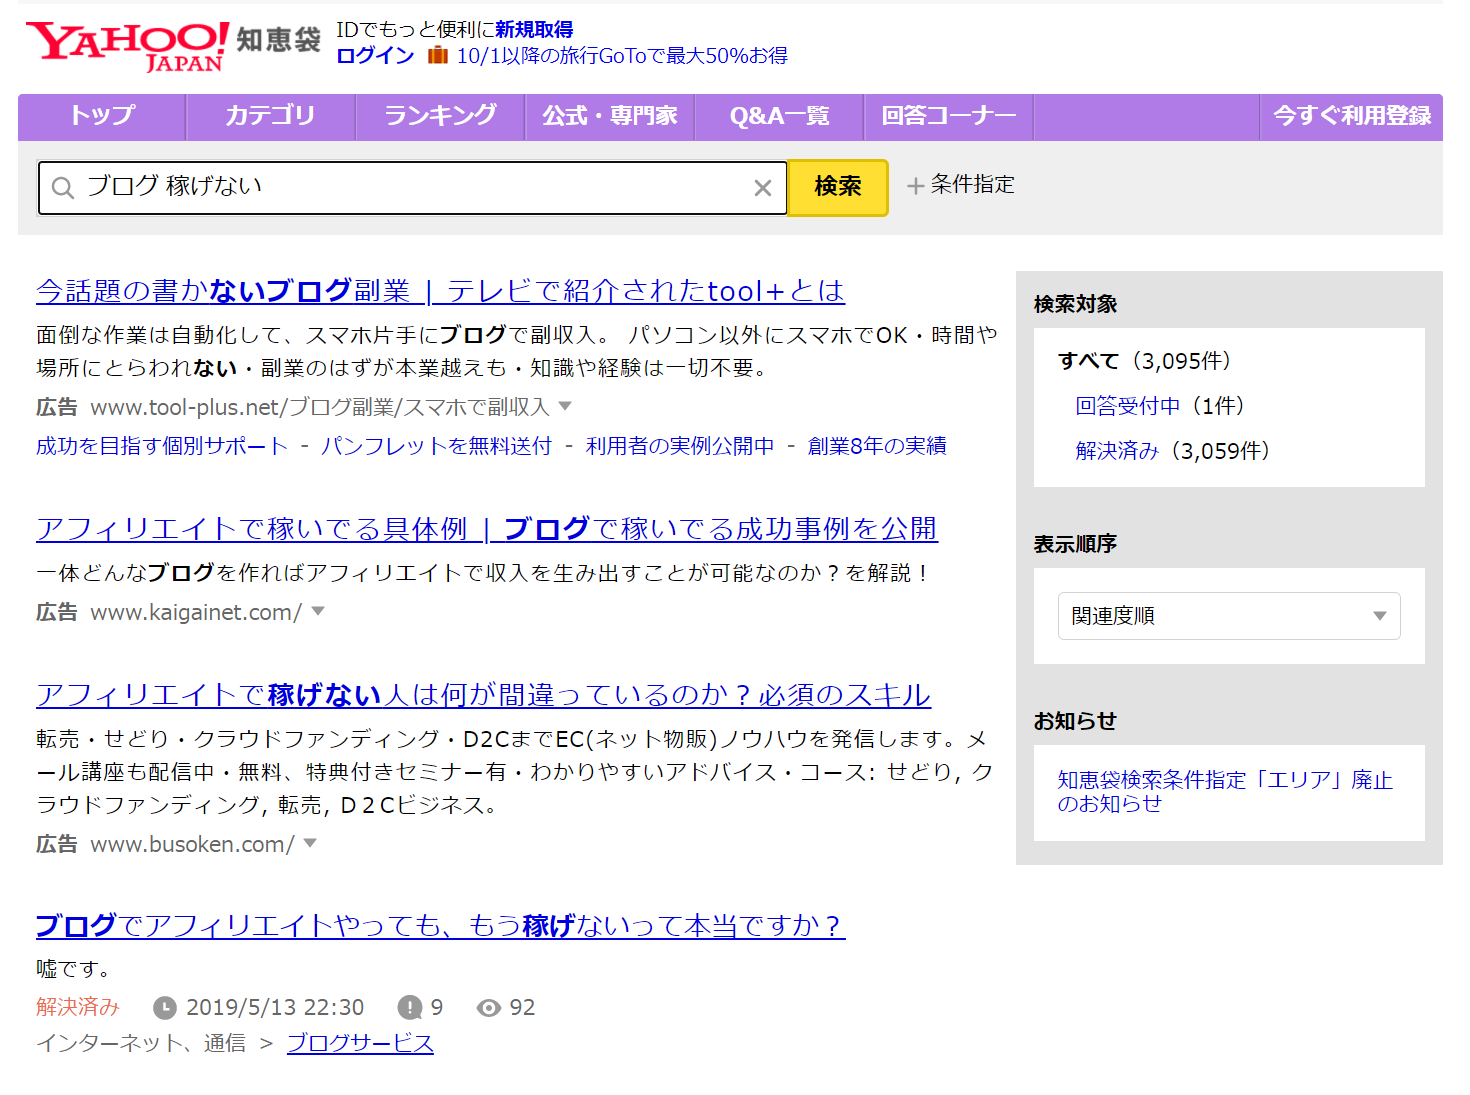
Task: Open the 関連度順 sort order dropdown
Action: click(1229, 616)
